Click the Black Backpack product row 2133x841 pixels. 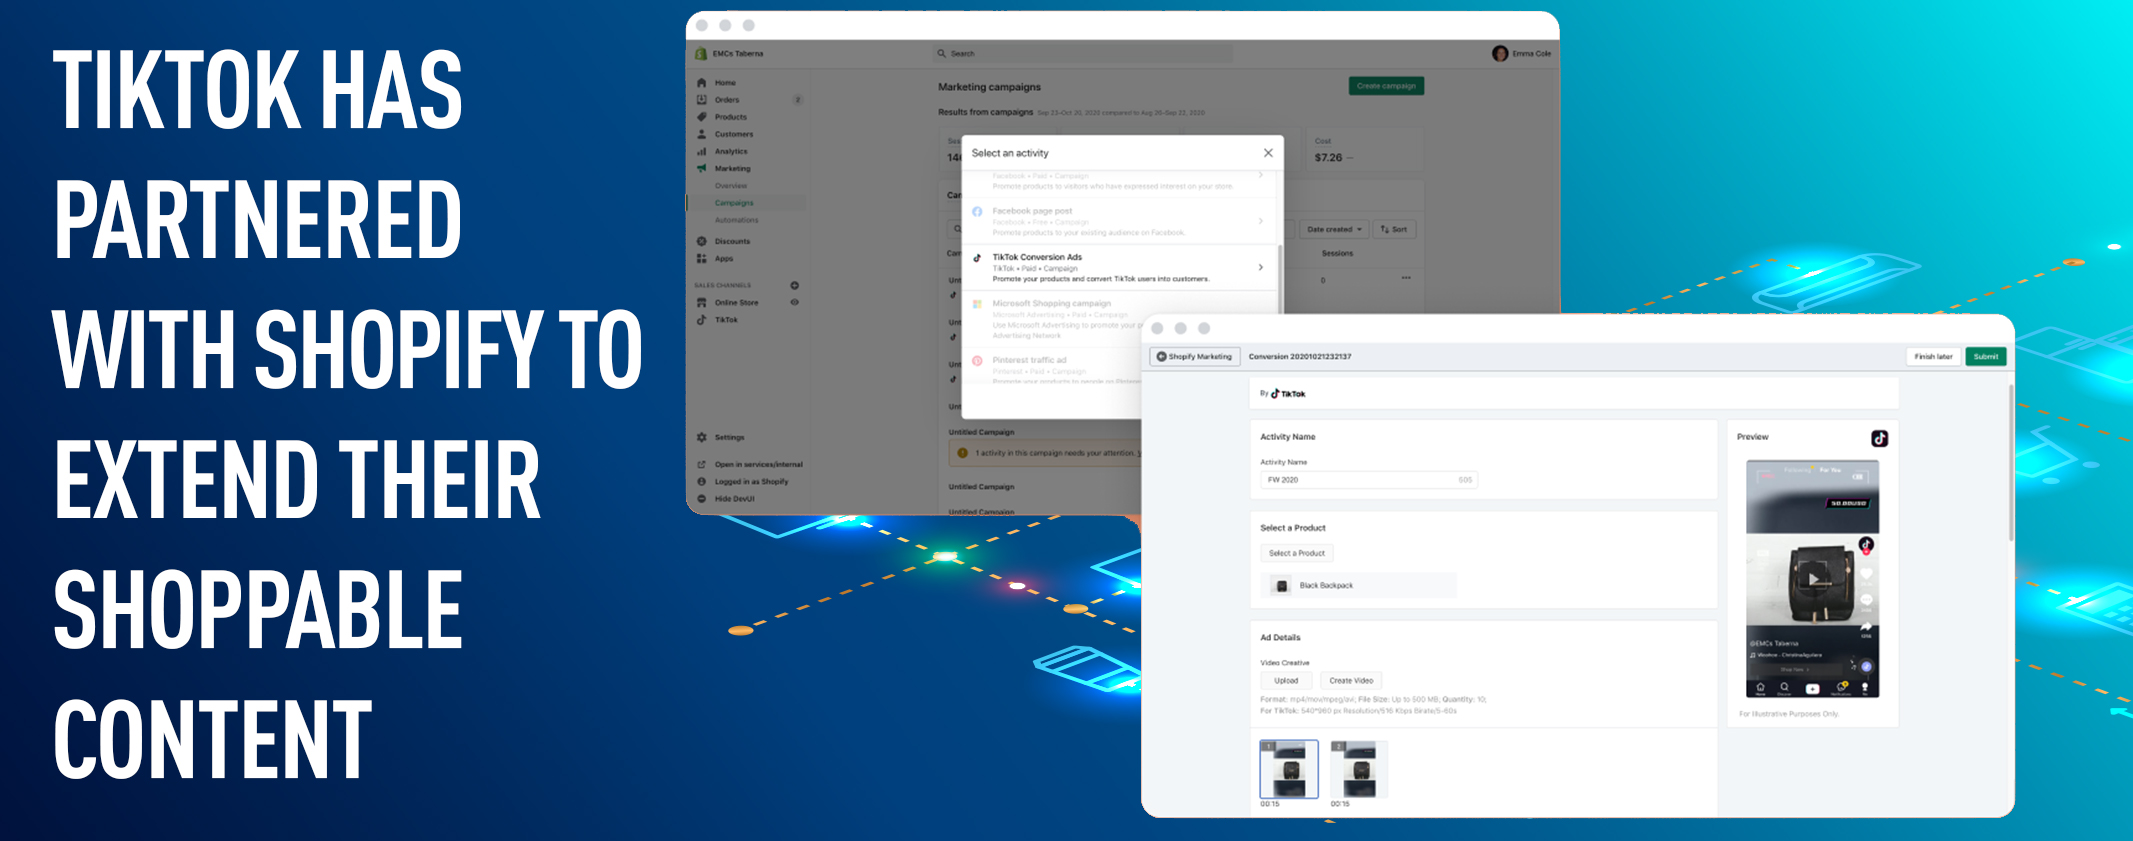(1359, 585)
